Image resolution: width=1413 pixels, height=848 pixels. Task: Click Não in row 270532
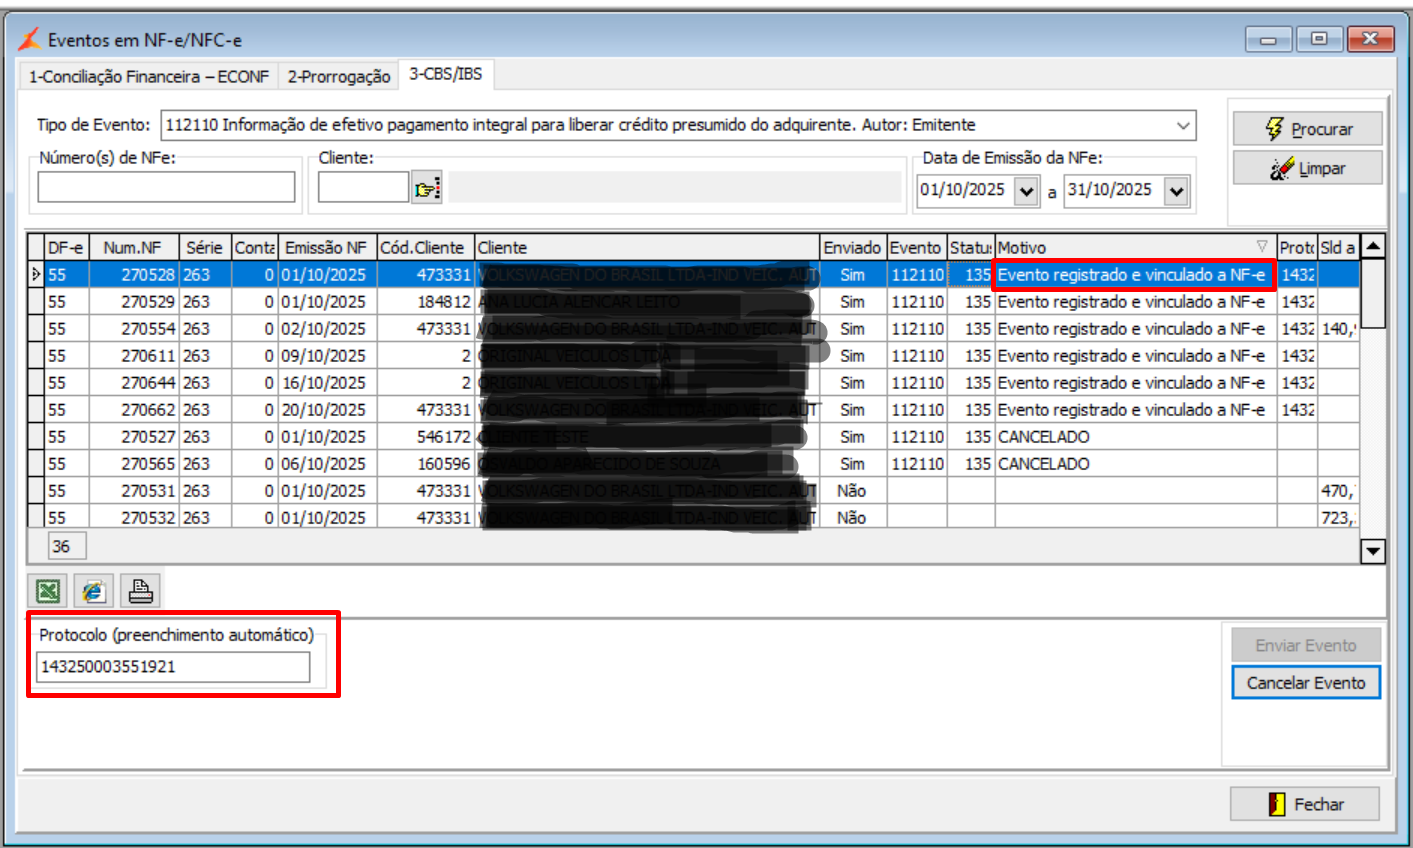pyautogui.click(x=852, y=517)
